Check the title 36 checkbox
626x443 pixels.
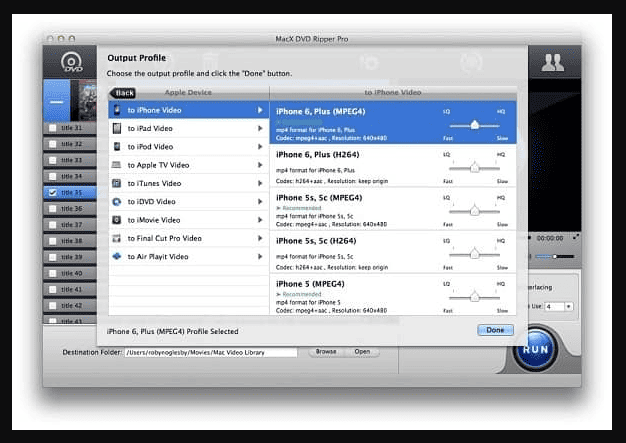coord(52,209)
